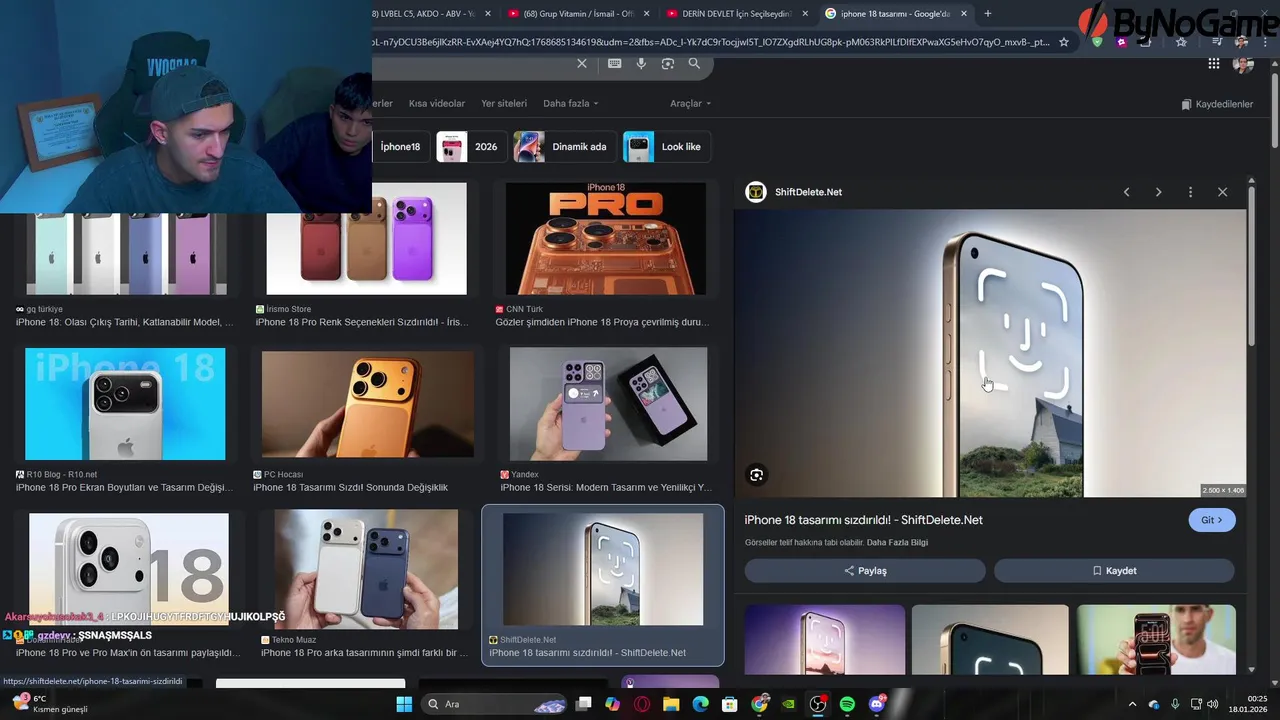Click the browser address bar URL
Viewport: 1280px width, 720px height.
click(x=710, y=42)
